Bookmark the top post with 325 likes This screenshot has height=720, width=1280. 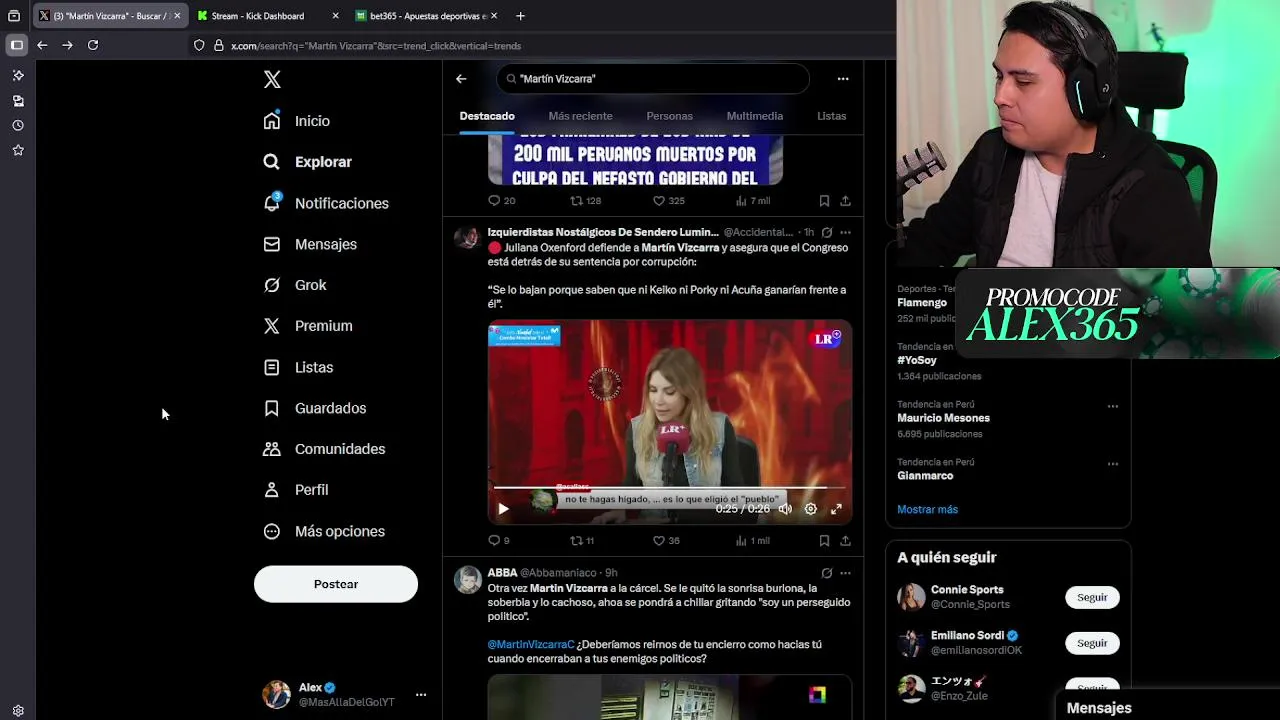824,201
